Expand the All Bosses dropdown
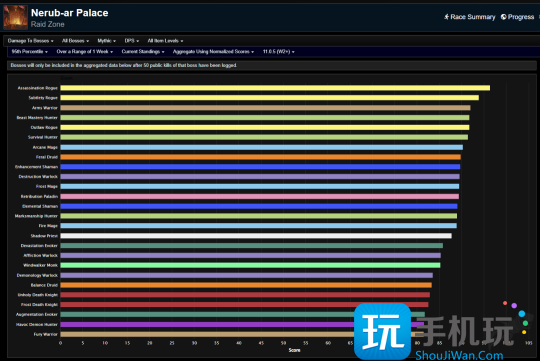Image resolution: width=540 pixels, height=361 pixels. click(x=75, y=41)
